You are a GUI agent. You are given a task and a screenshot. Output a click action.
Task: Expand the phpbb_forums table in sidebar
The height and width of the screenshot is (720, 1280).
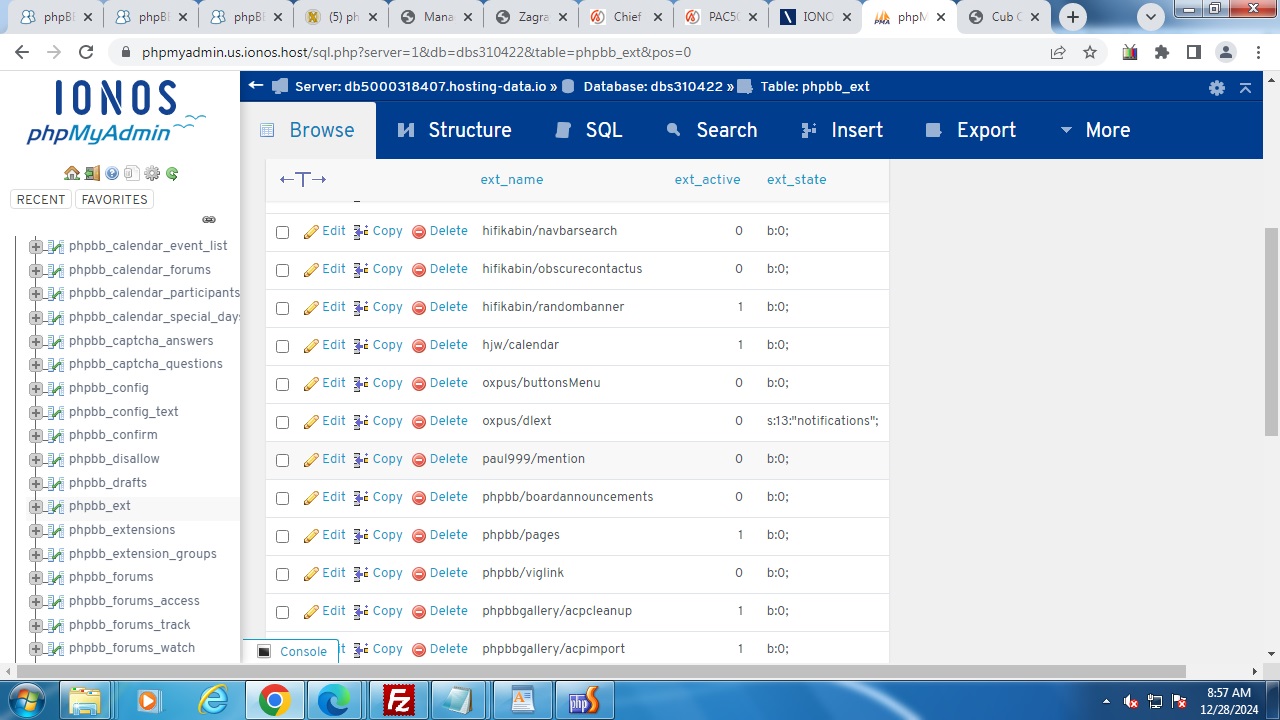[36, 577]
